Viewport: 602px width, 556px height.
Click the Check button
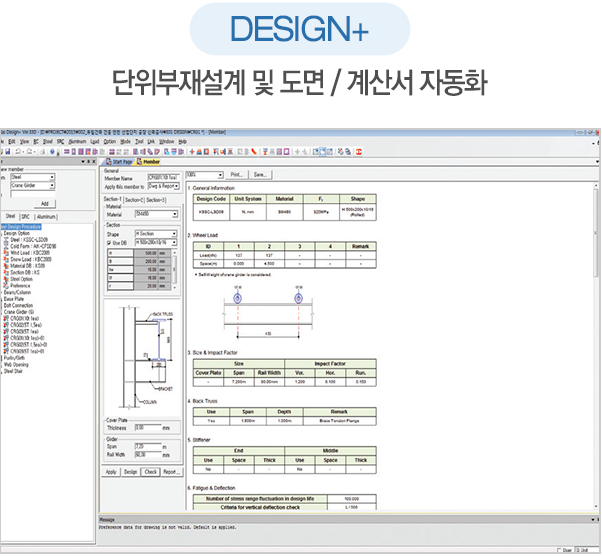[150, 472]
